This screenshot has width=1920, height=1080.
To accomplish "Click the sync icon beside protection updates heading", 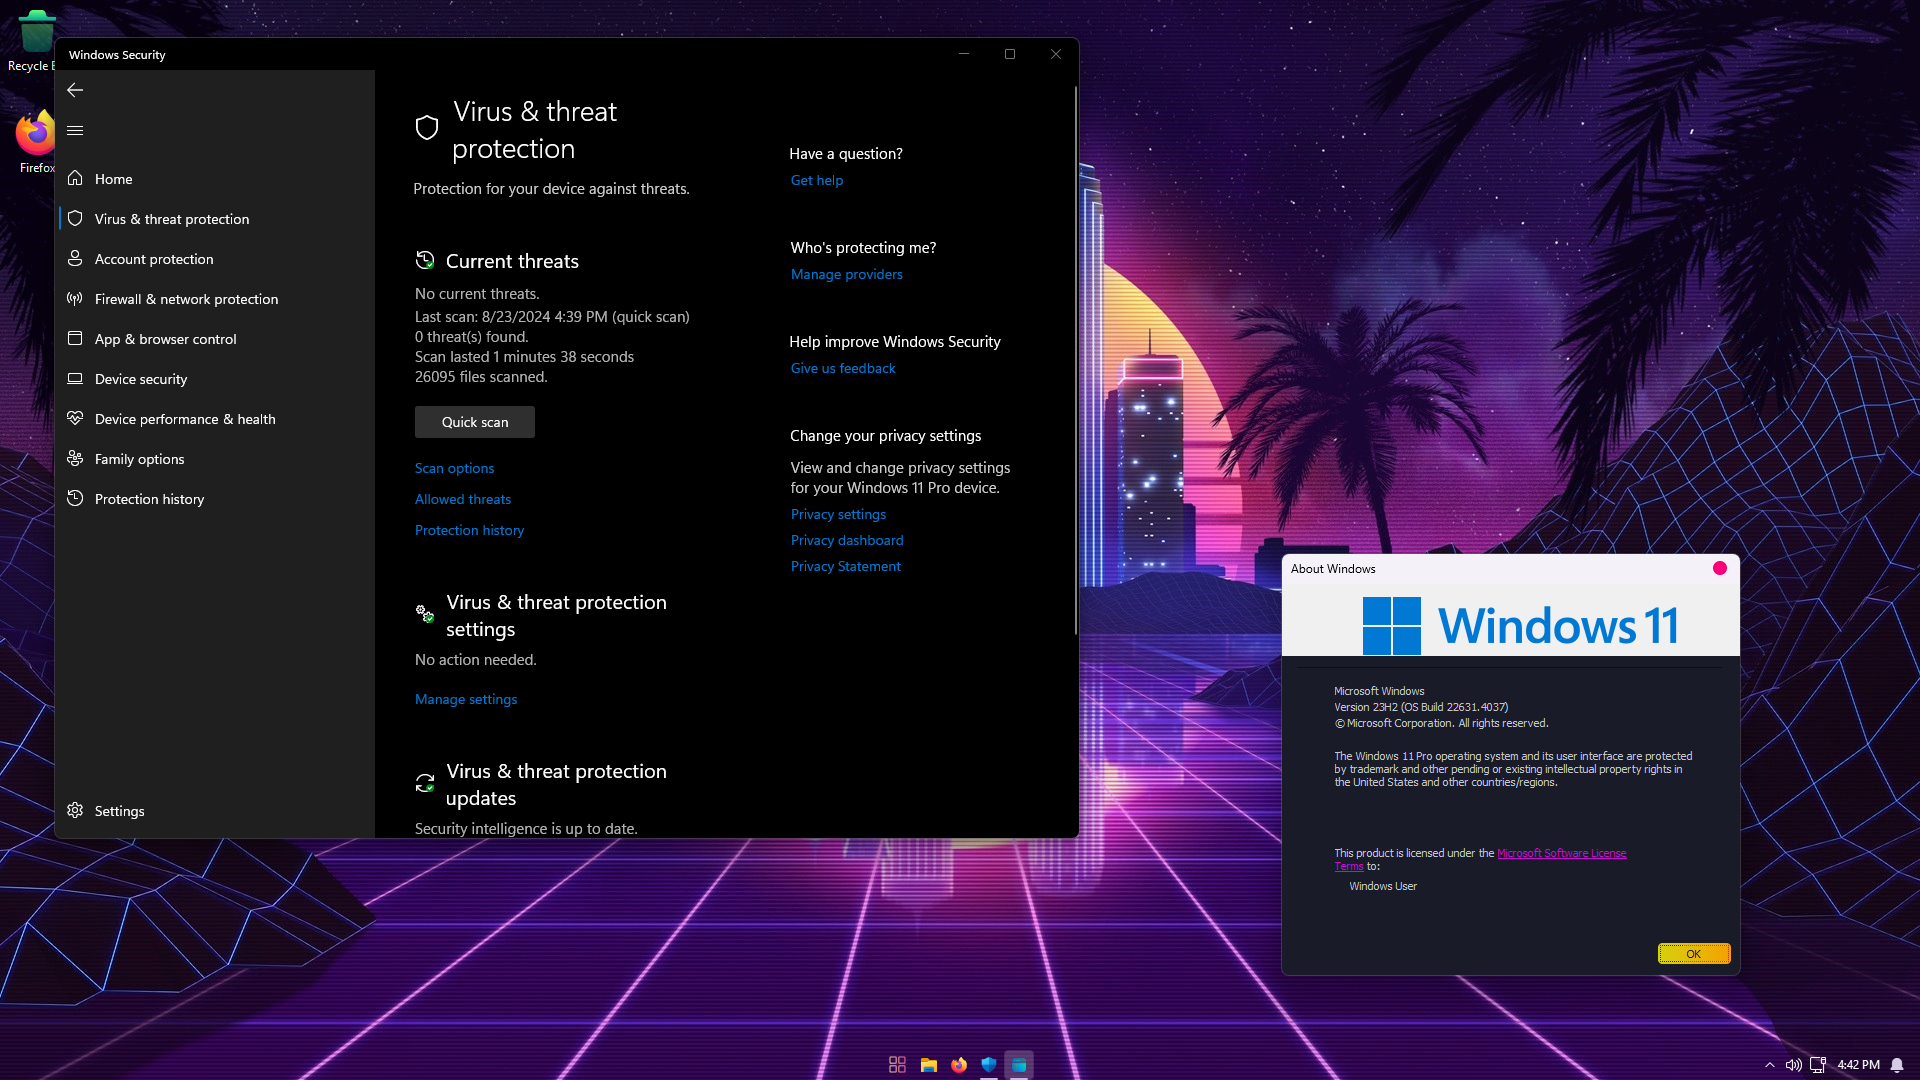I will coord(425,782).
